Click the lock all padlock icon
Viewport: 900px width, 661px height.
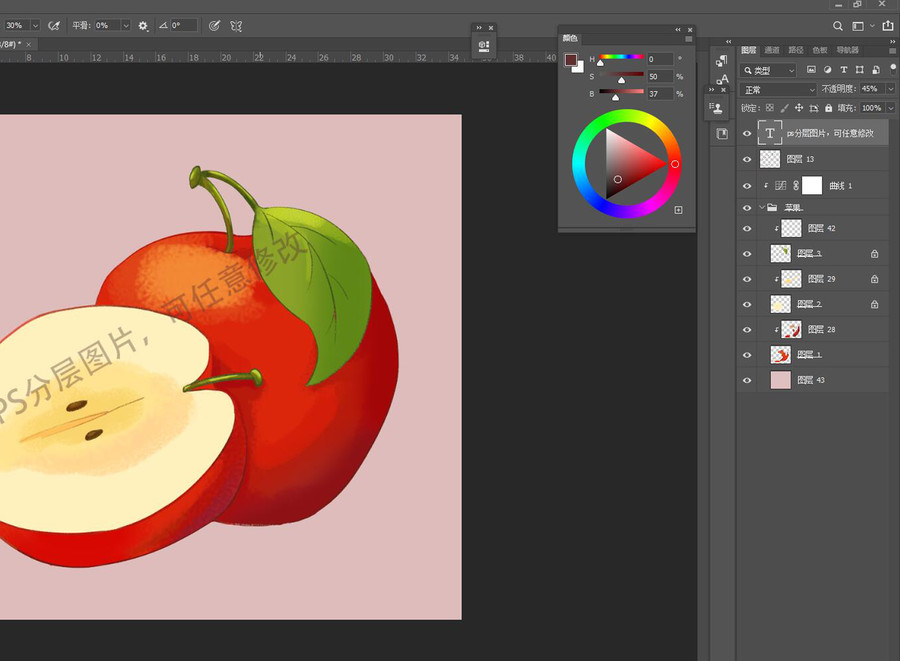[828, 108]
